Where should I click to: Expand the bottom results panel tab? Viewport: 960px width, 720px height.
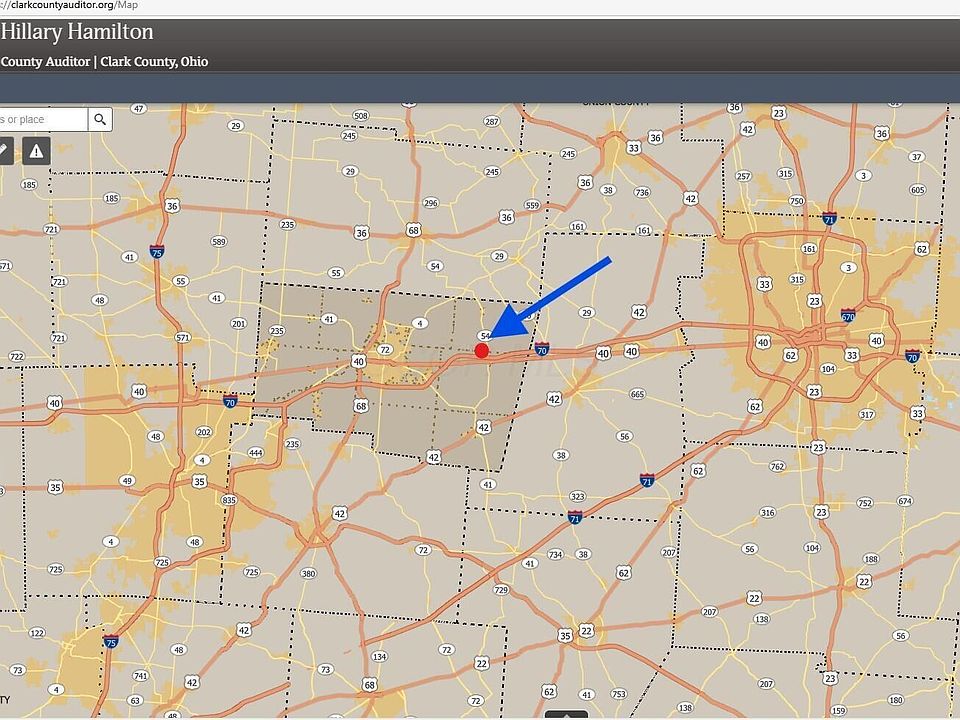pos(566,715)
